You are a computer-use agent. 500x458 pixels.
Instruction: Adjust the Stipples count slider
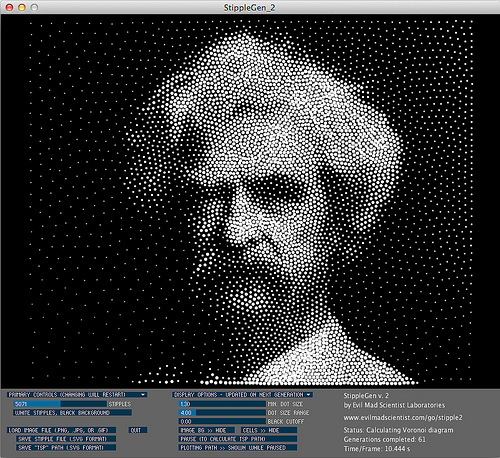coord(60,404)
